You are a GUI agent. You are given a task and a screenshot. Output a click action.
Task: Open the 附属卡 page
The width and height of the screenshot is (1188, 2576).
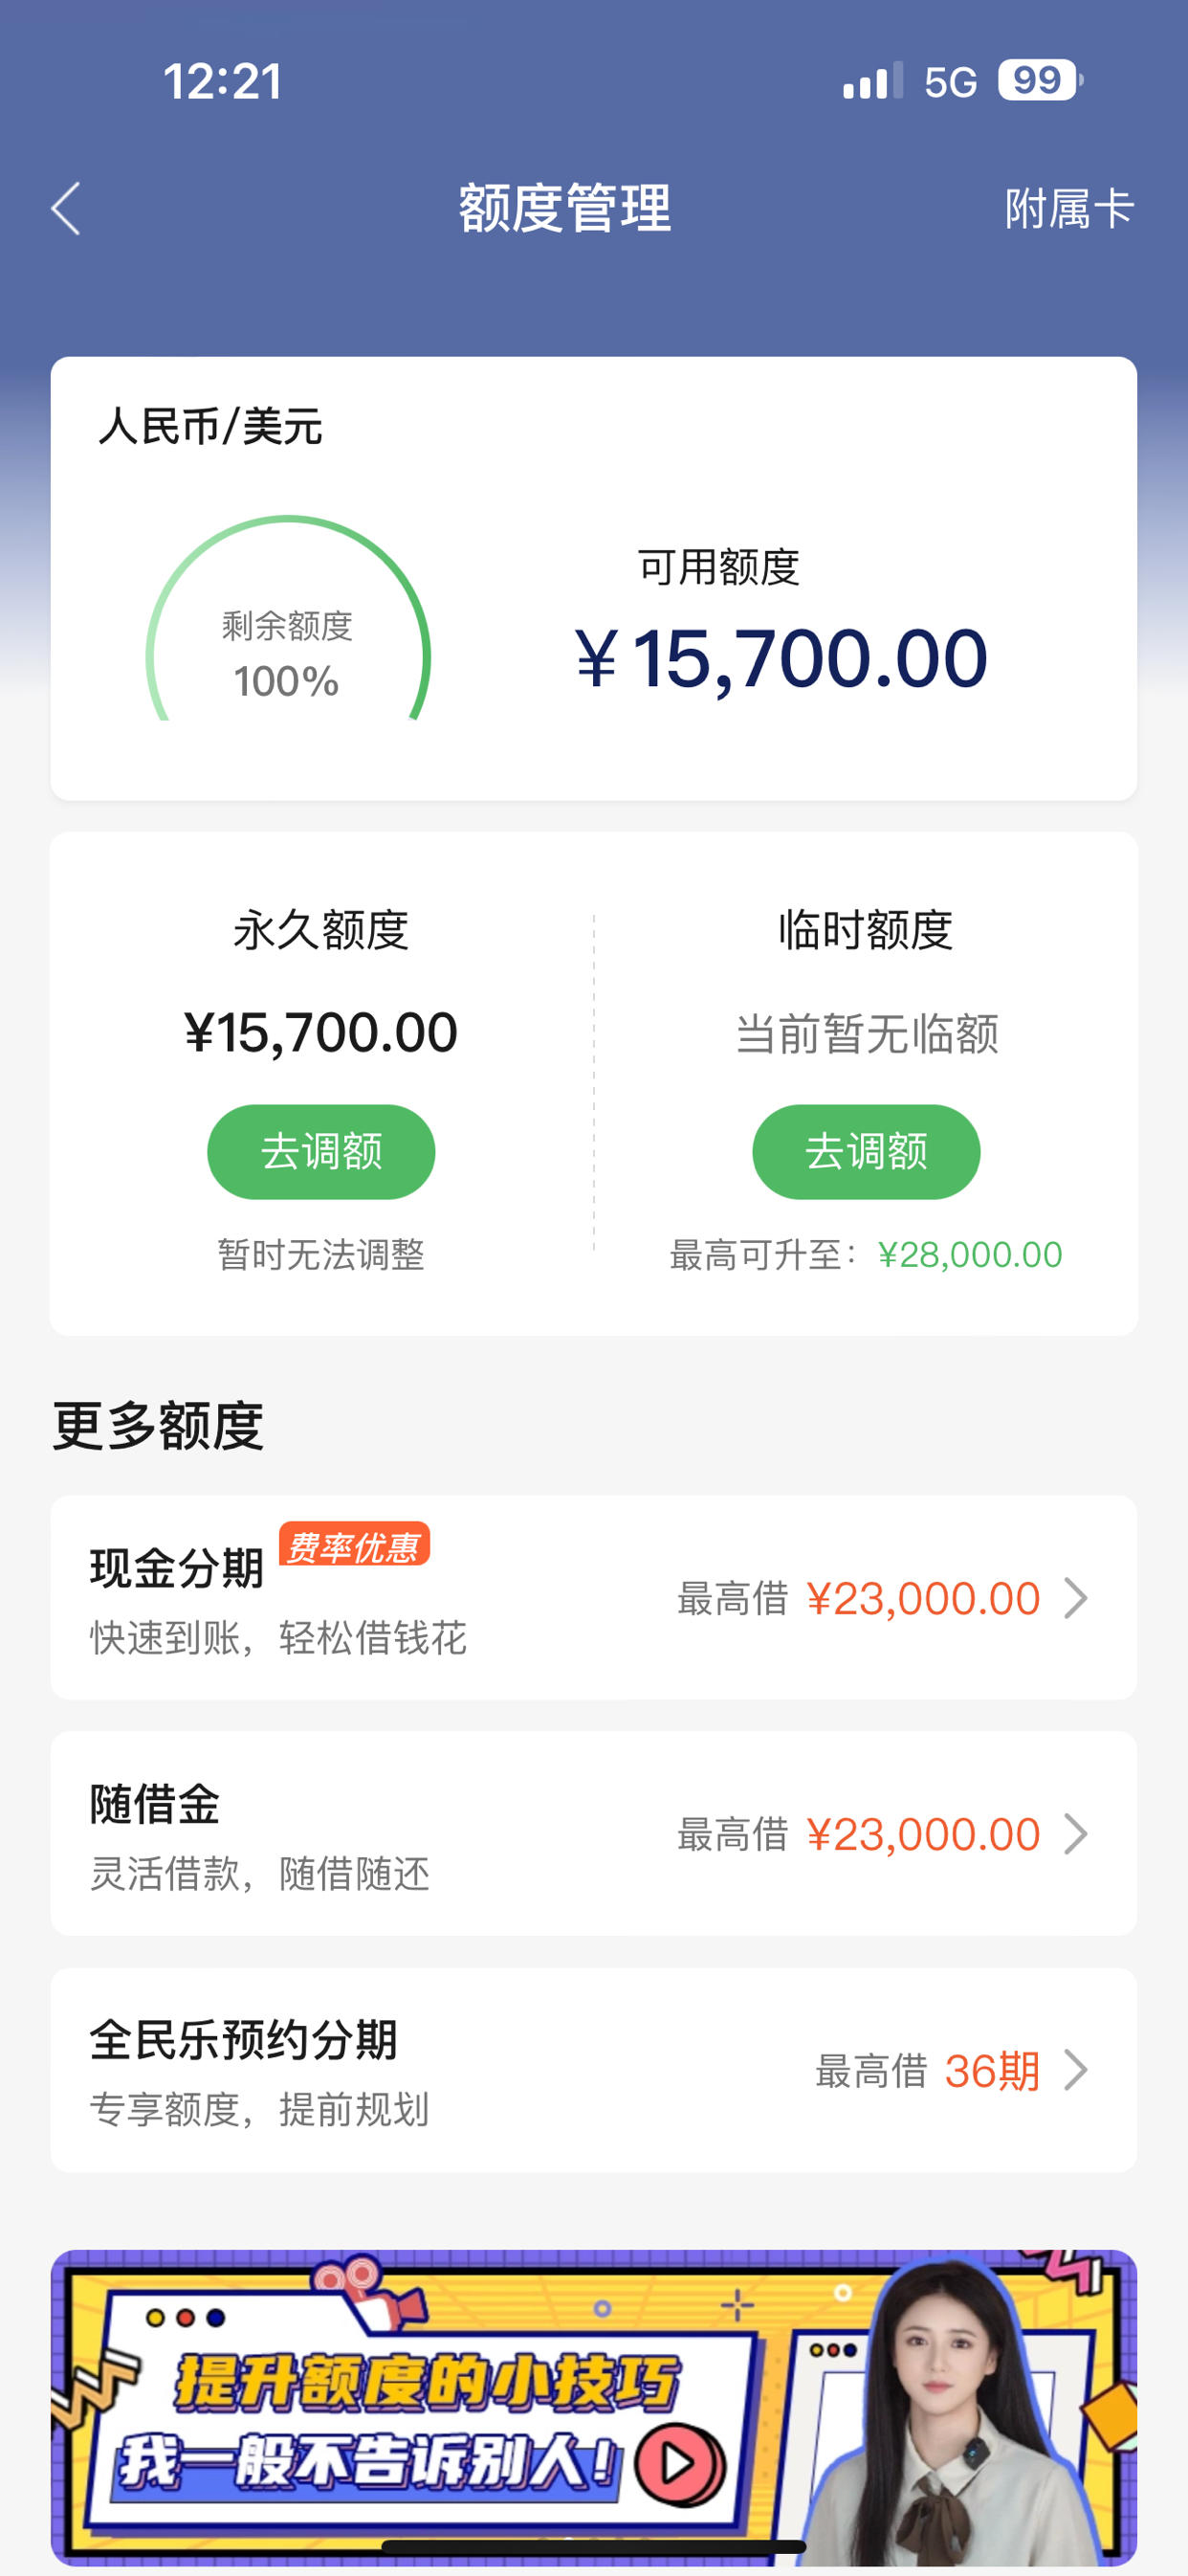pos(1068,209)
